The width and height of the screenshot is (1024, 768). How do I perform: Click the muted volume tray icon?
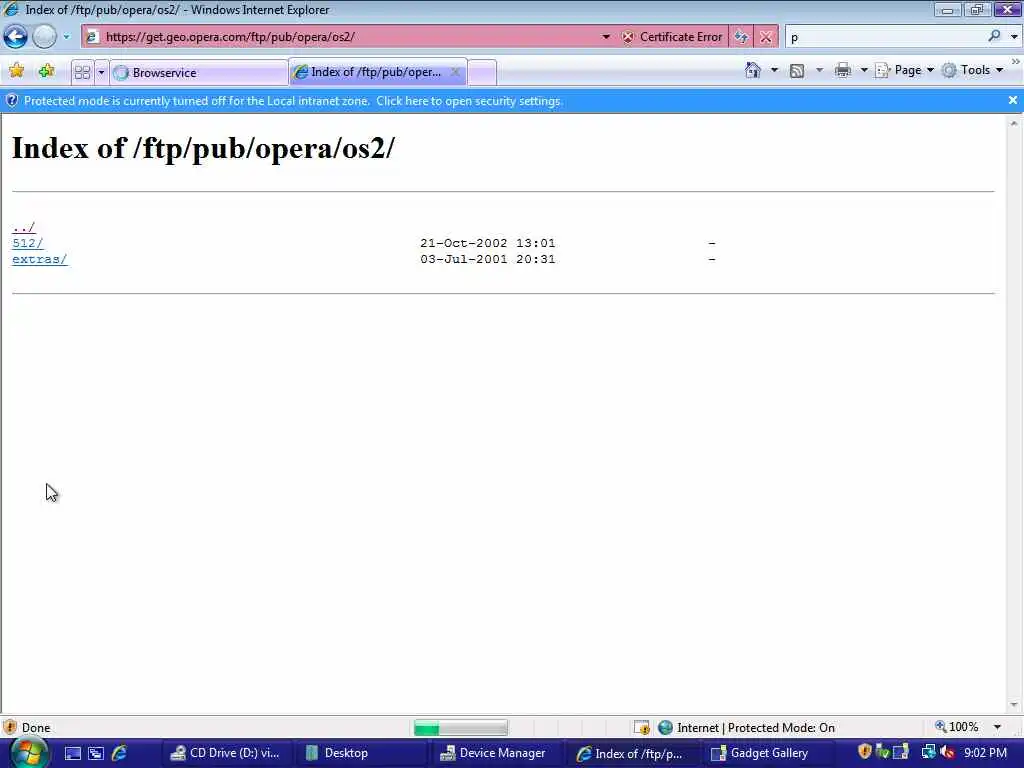tap(948, 752)
